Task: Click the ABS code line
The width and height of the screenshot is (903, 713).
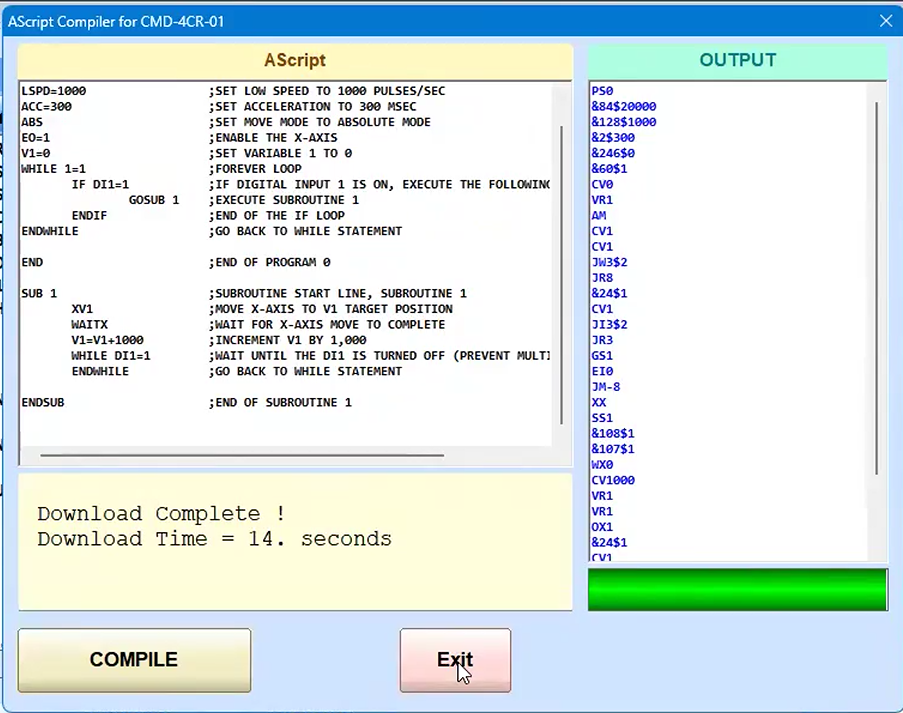Action: (32, 122)
